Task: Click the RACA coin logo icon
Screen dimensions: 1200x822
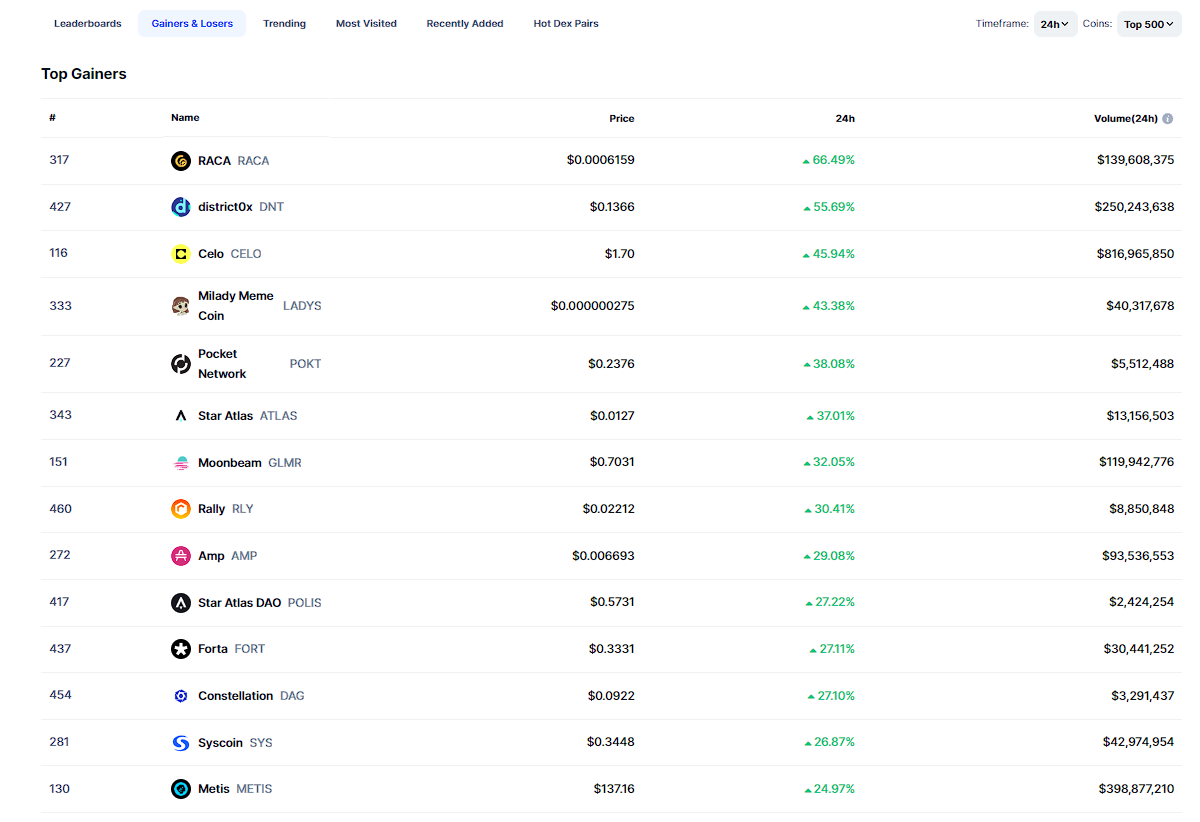Action: 180,161
